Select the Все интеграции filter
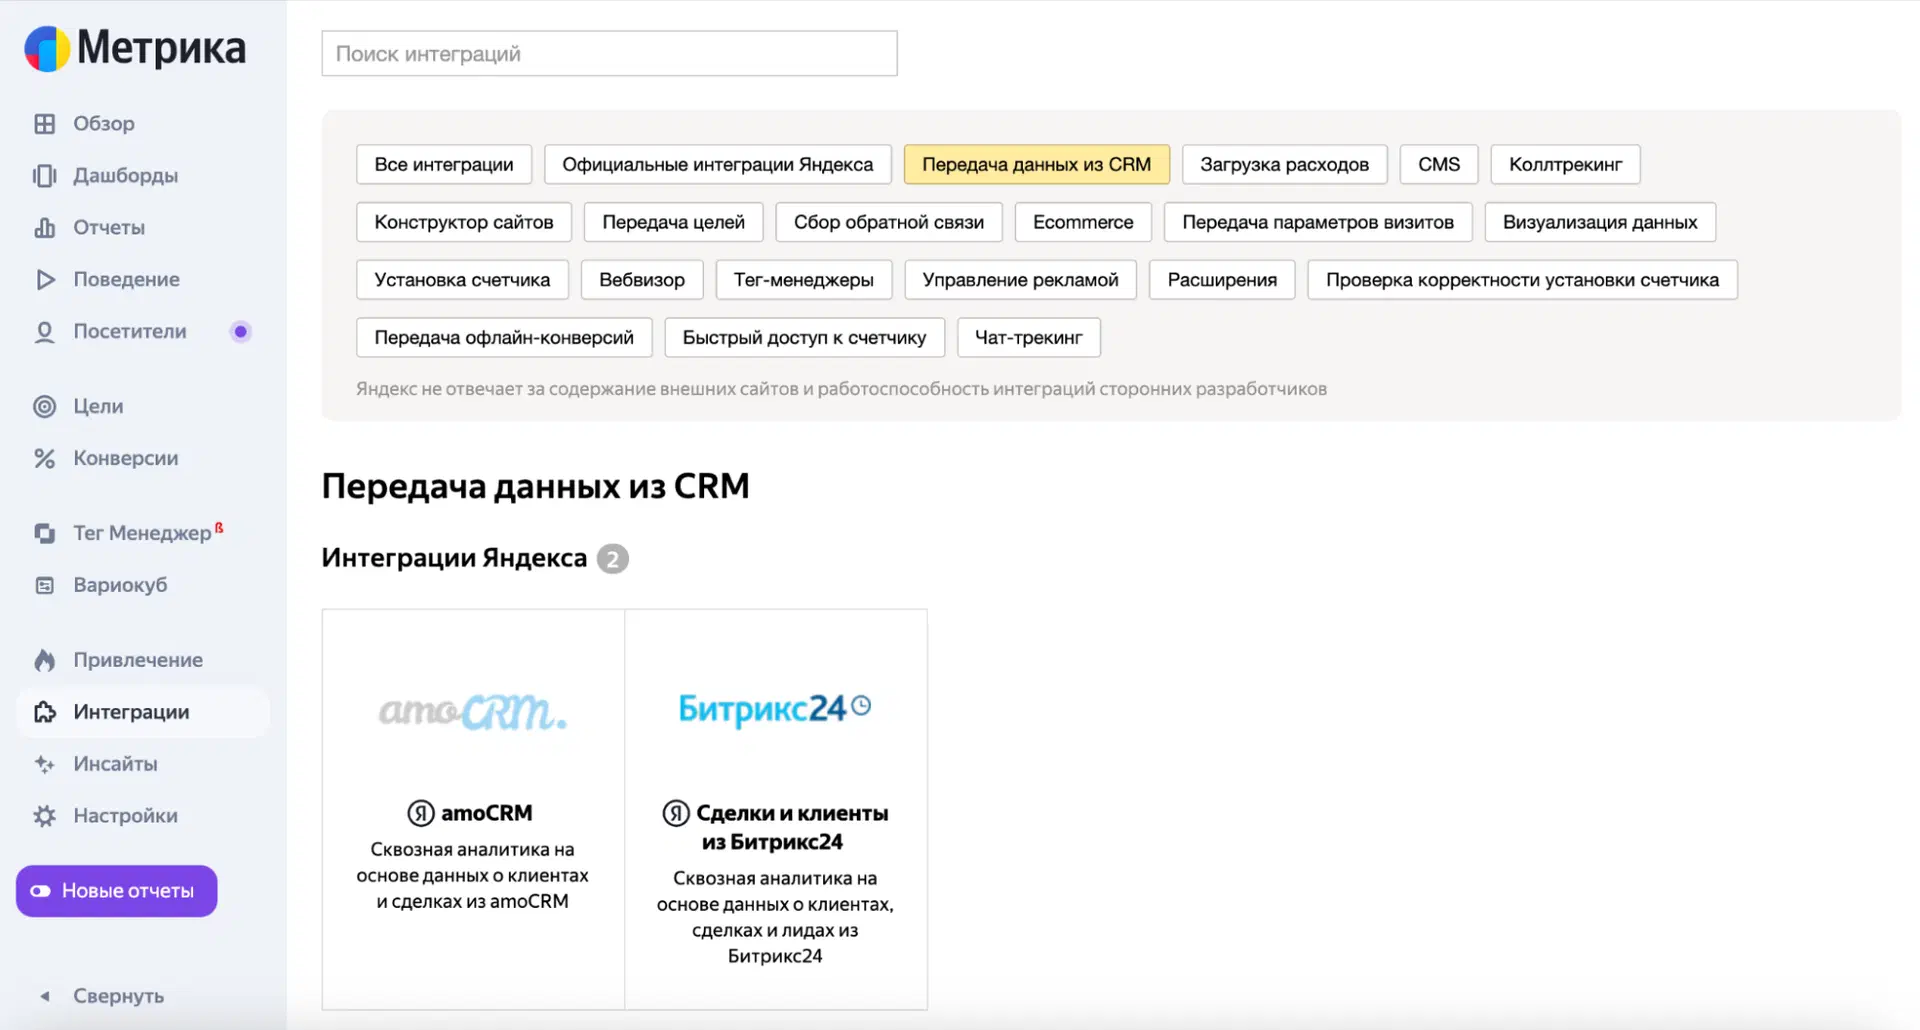The height and width of the screenshot is (1030, 1920). click(444, 165)
